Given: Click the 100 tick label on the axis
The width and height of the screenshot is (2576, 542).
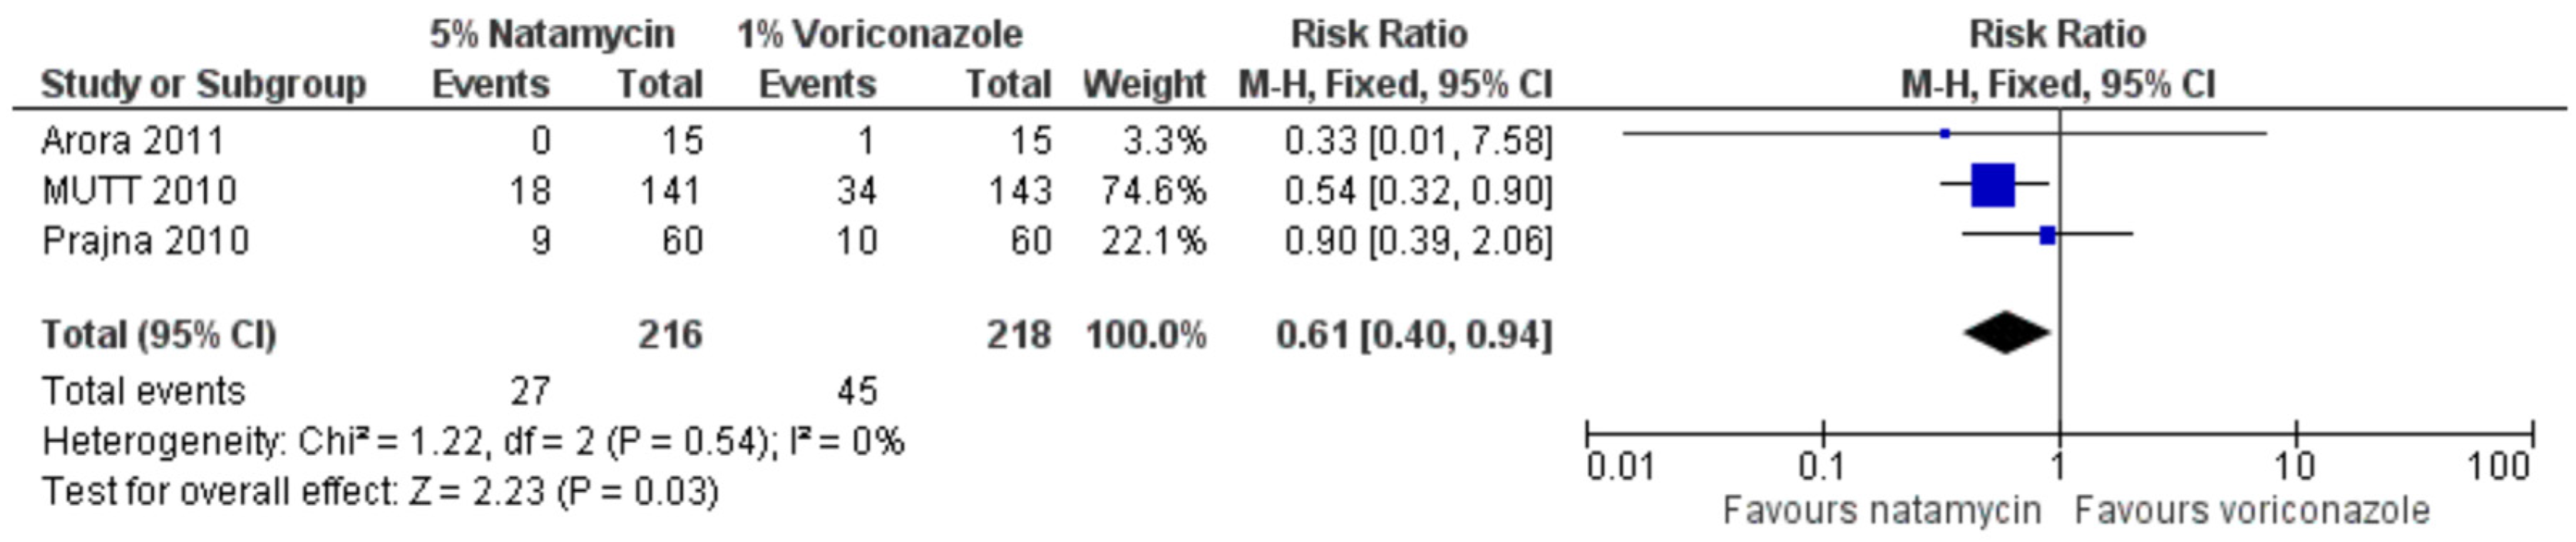Looking at the screenshot, I should pyautogui.click(x=2497, y=466).
